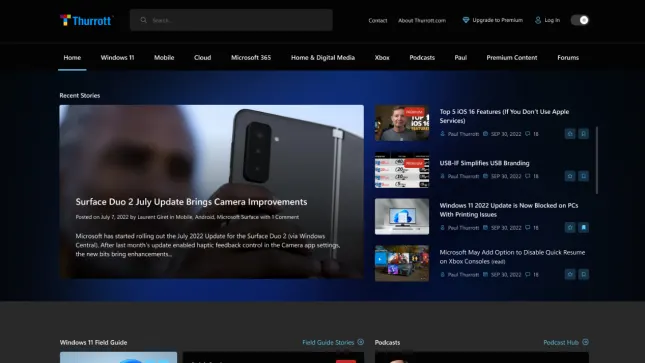Screen dimensions: 645x363
Task: Toggle the dark mode switch
Action: [x=580, y=20]
